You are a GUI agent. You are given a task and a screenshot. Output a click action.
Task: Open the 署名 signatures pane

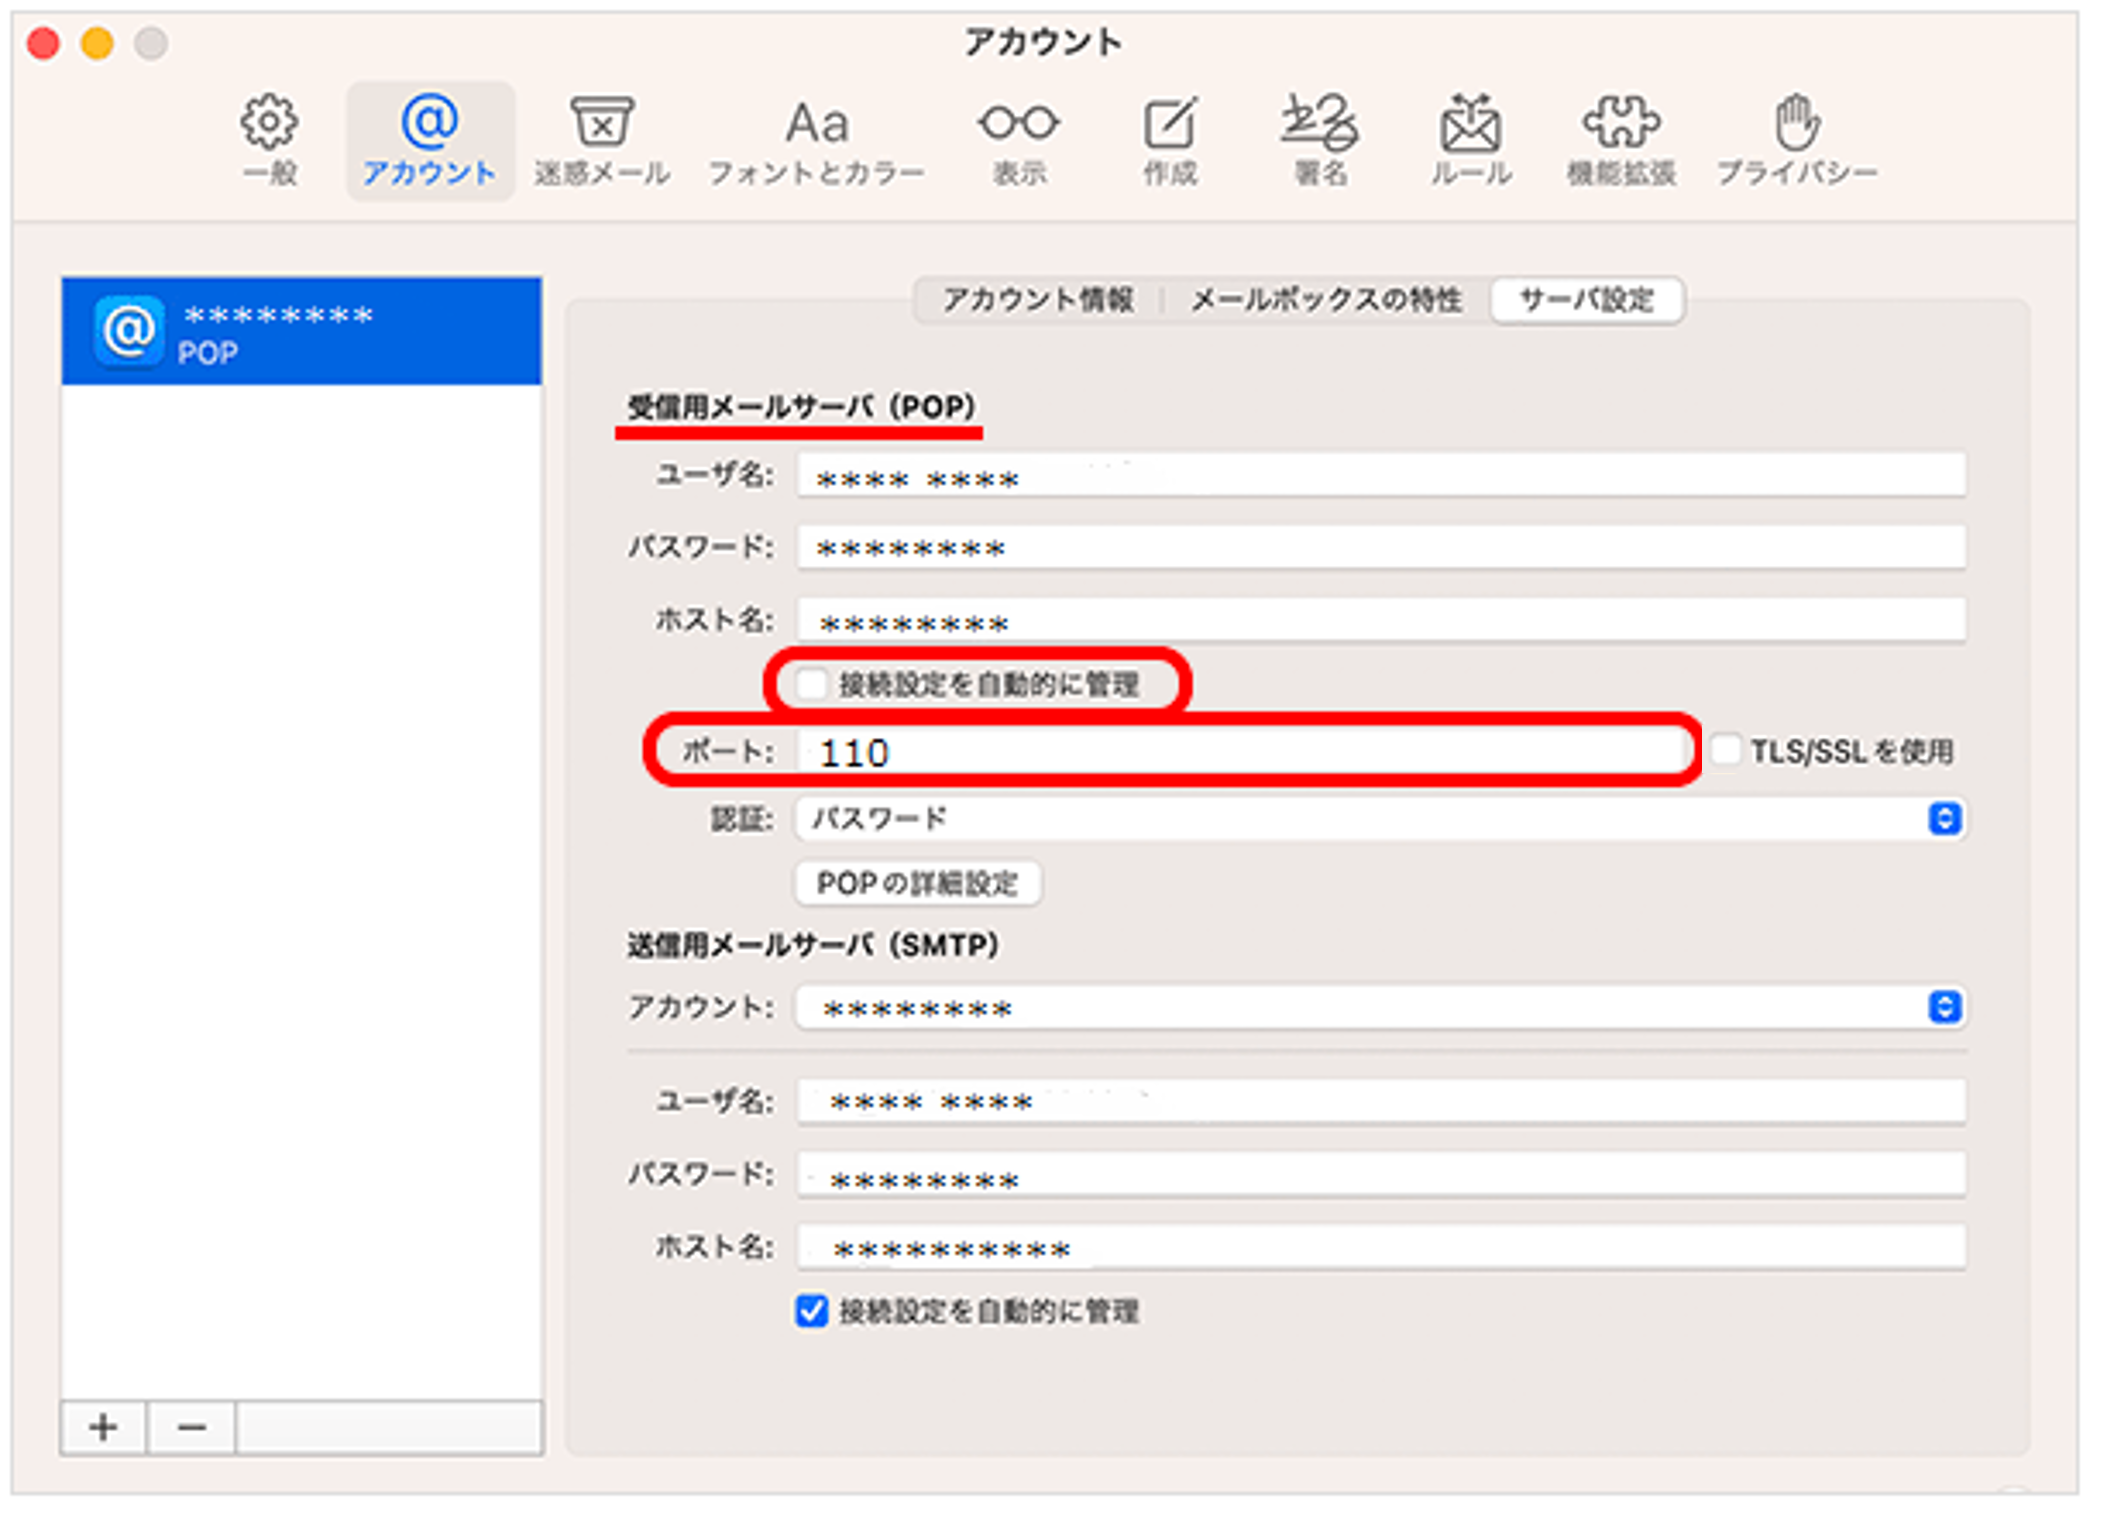tap(1320, 140)
